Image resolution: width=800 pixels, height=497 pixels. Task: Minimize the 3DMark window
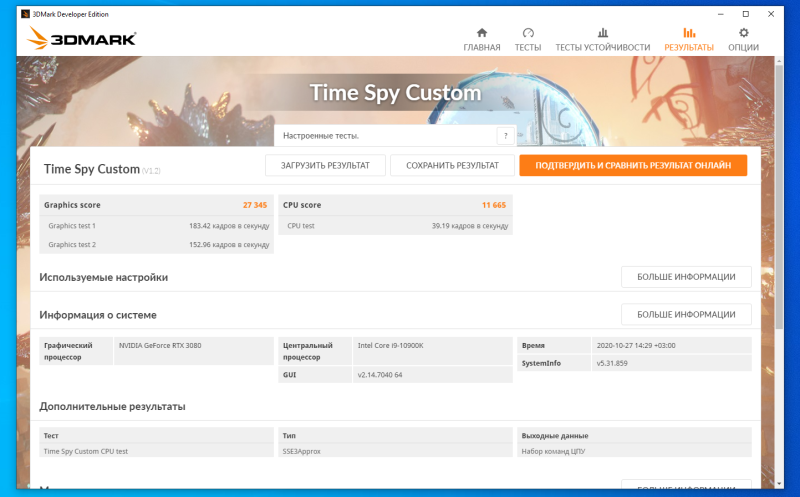coord(720,14)
